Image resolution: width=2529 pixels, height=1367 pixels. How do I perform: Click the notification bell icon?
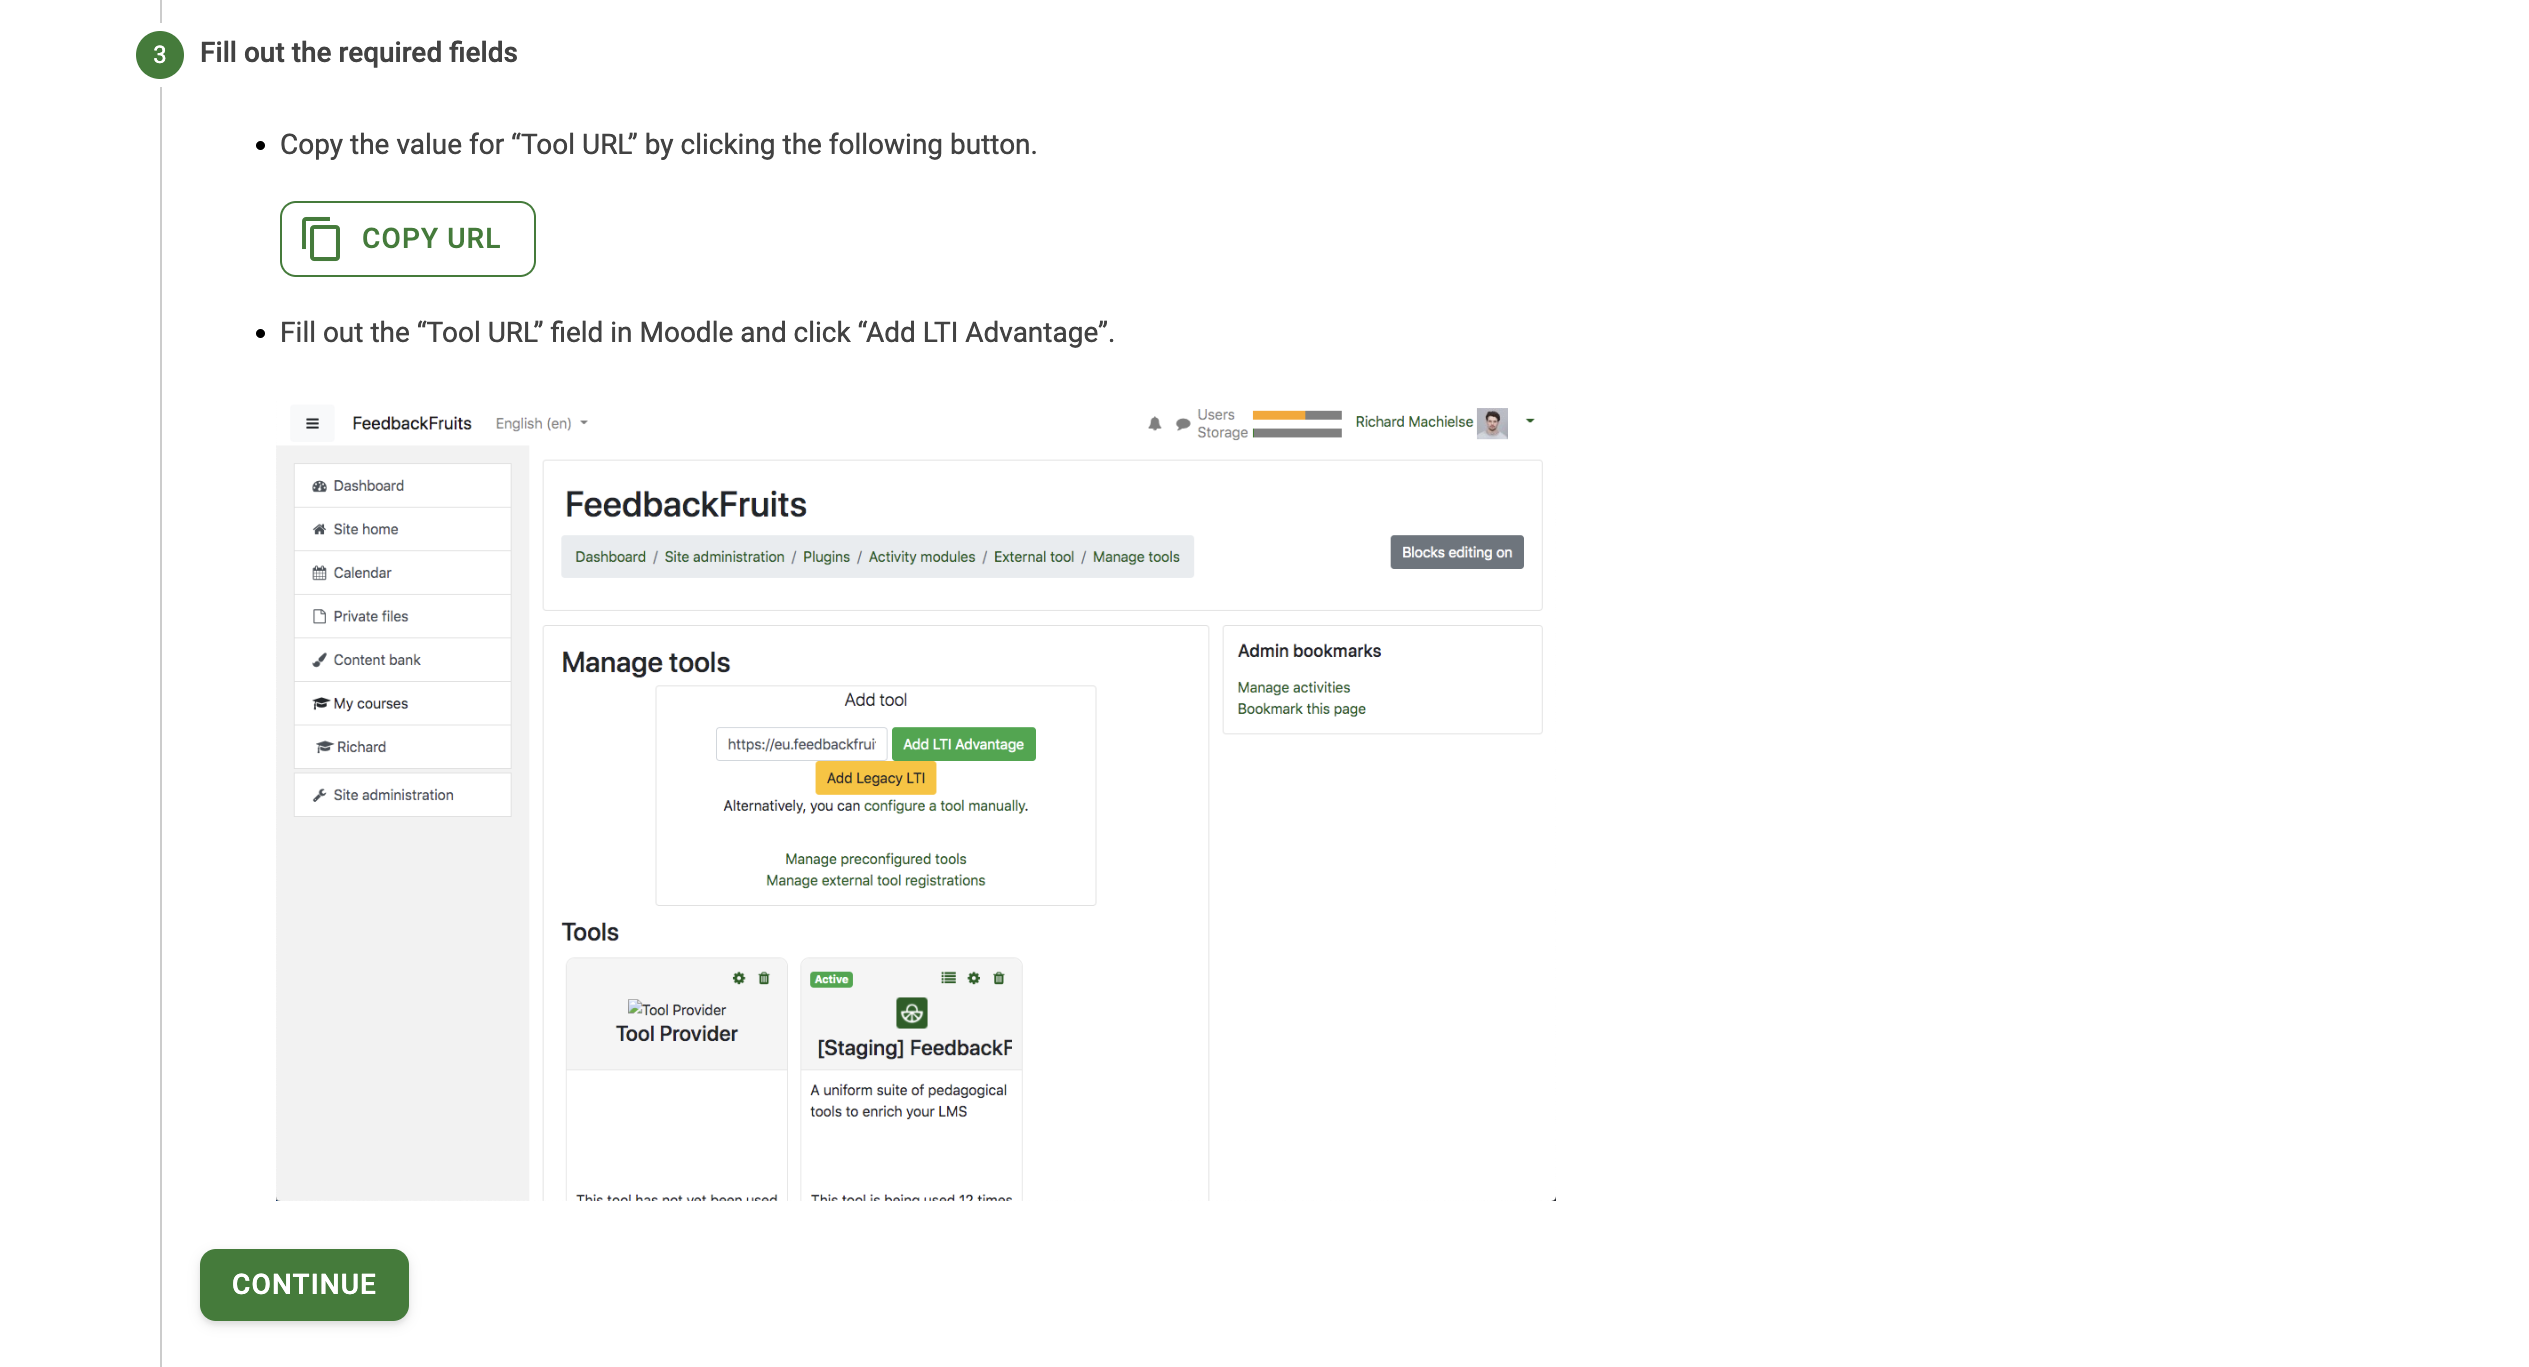(x=1155, y=424)
